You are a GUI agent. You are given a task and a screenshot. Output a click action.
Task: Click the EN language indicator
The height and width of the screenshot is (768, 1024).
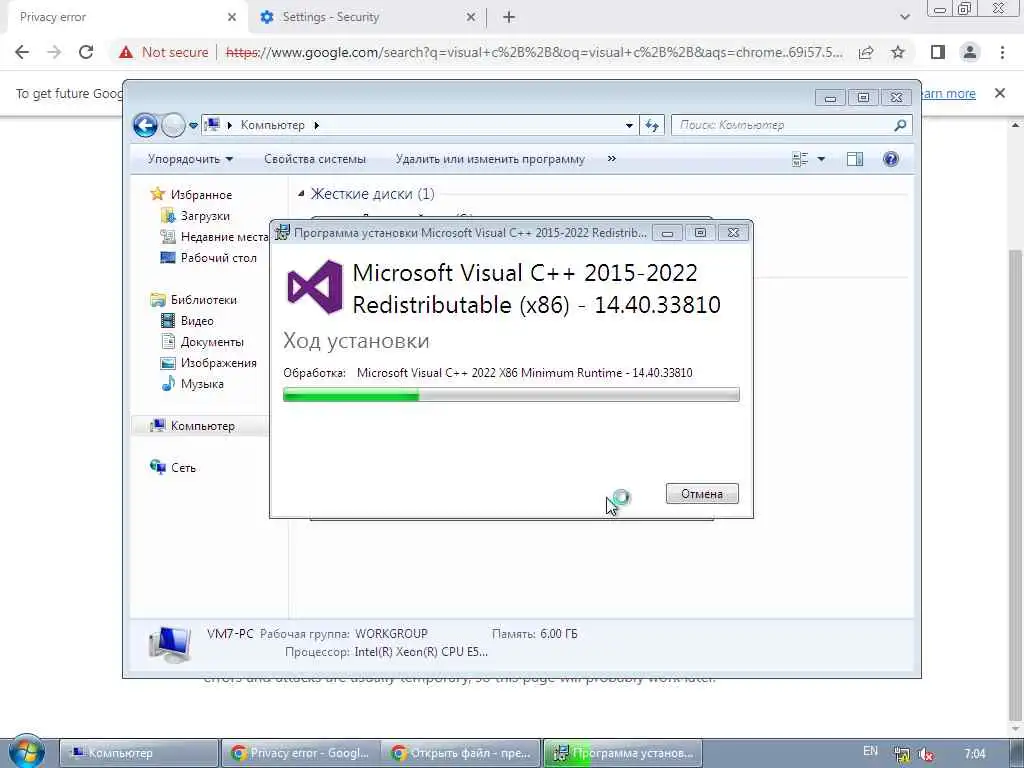point(870,751)
